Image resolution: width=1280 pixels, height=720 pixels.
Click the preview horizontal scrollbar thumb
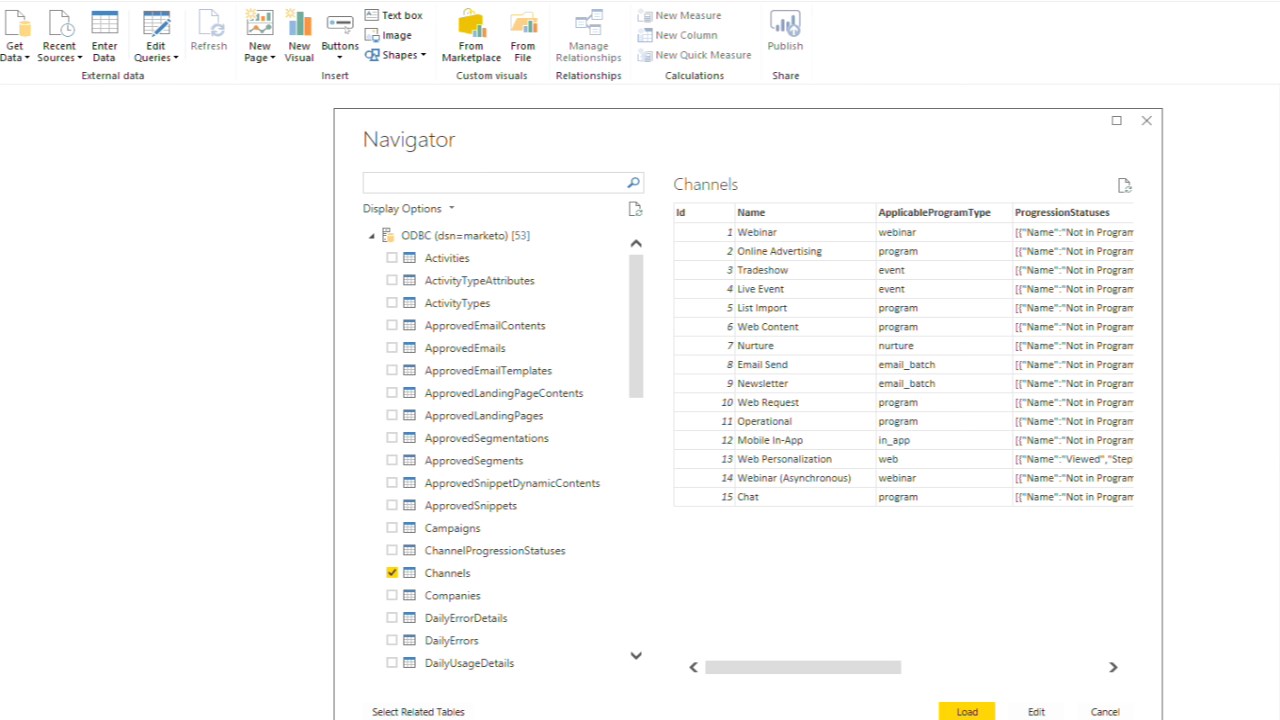coord(803,667)
